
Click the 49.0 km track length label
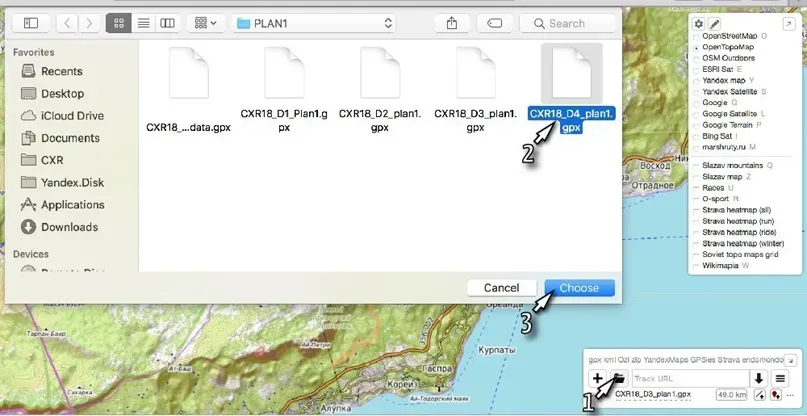click(731, 395)
